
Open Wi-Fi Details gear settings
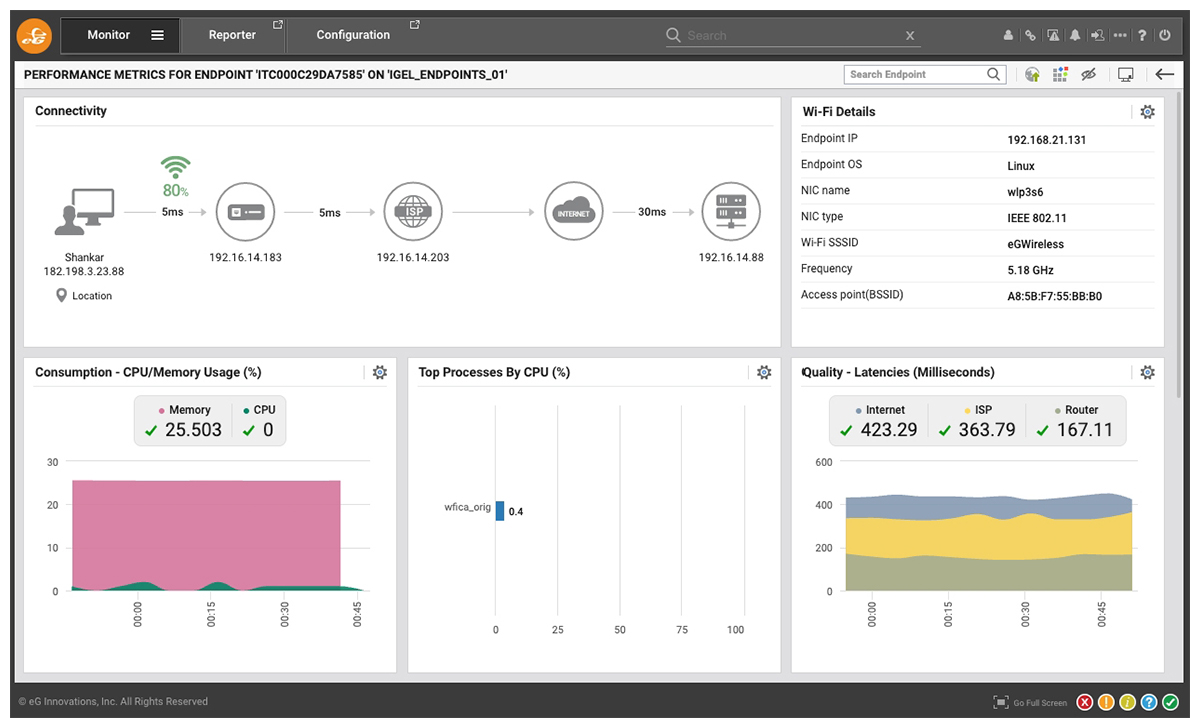[1147, 112]
